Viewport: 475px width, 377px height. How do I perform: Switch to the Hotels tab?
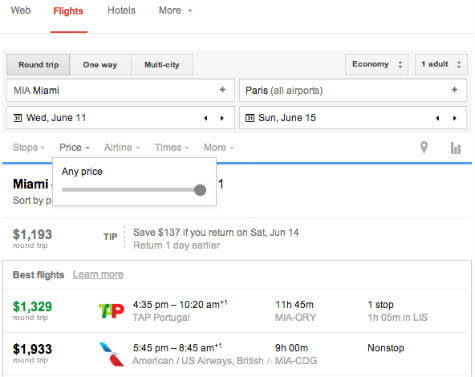[x=121, y=11]
